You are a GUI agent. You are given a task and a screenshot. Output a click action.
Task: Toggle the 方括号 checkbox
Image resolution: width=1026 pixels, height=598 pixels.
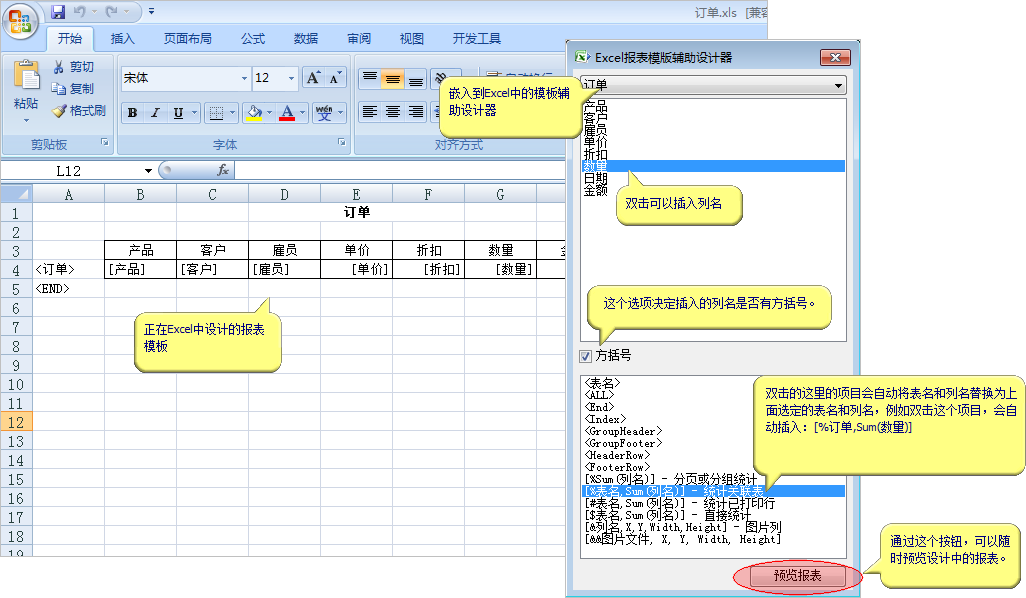click(x=586, y=355)
